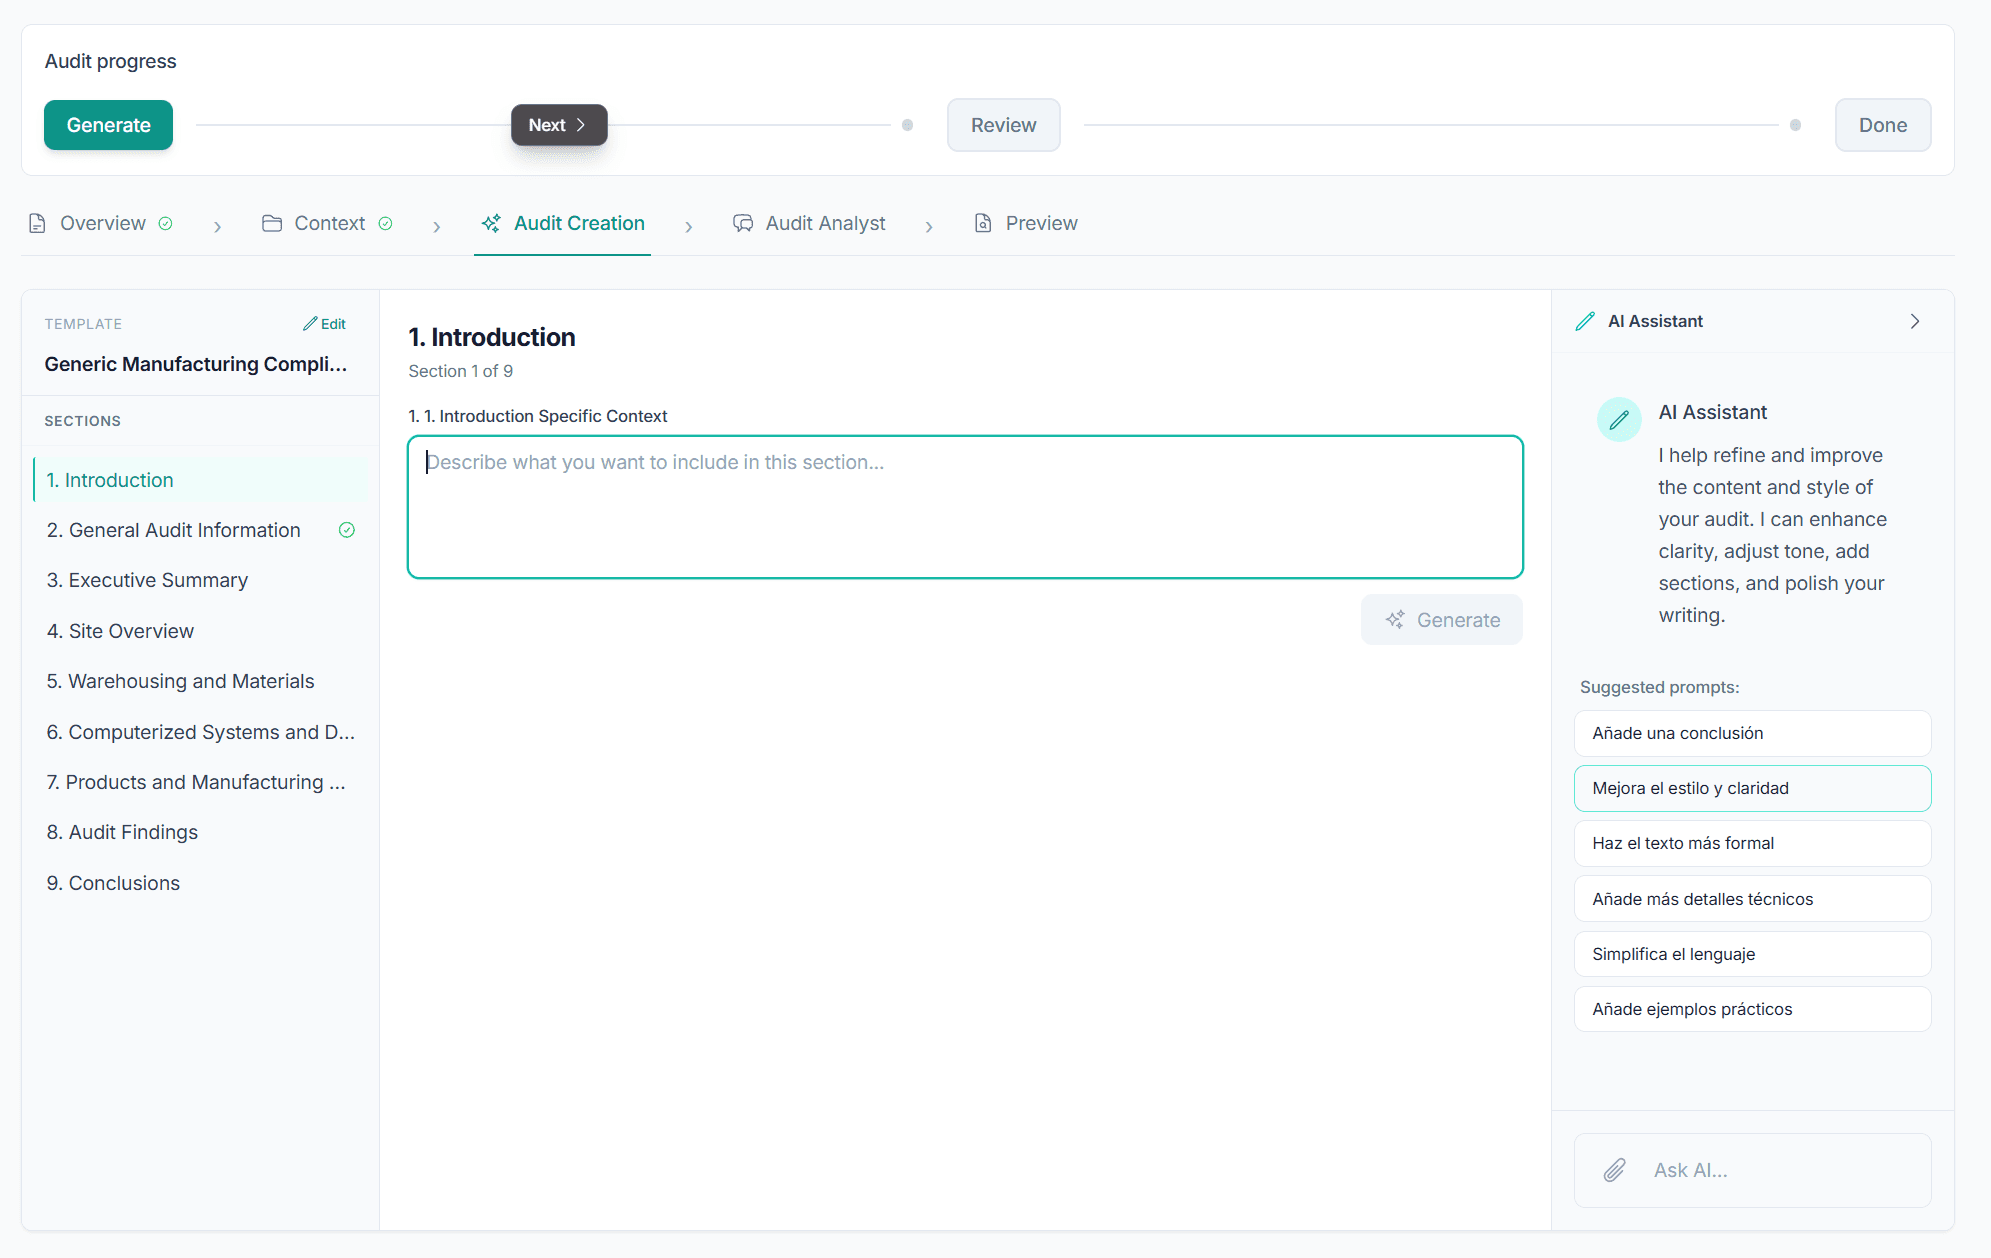Click the Context completed checkmark

coord(385,223)
